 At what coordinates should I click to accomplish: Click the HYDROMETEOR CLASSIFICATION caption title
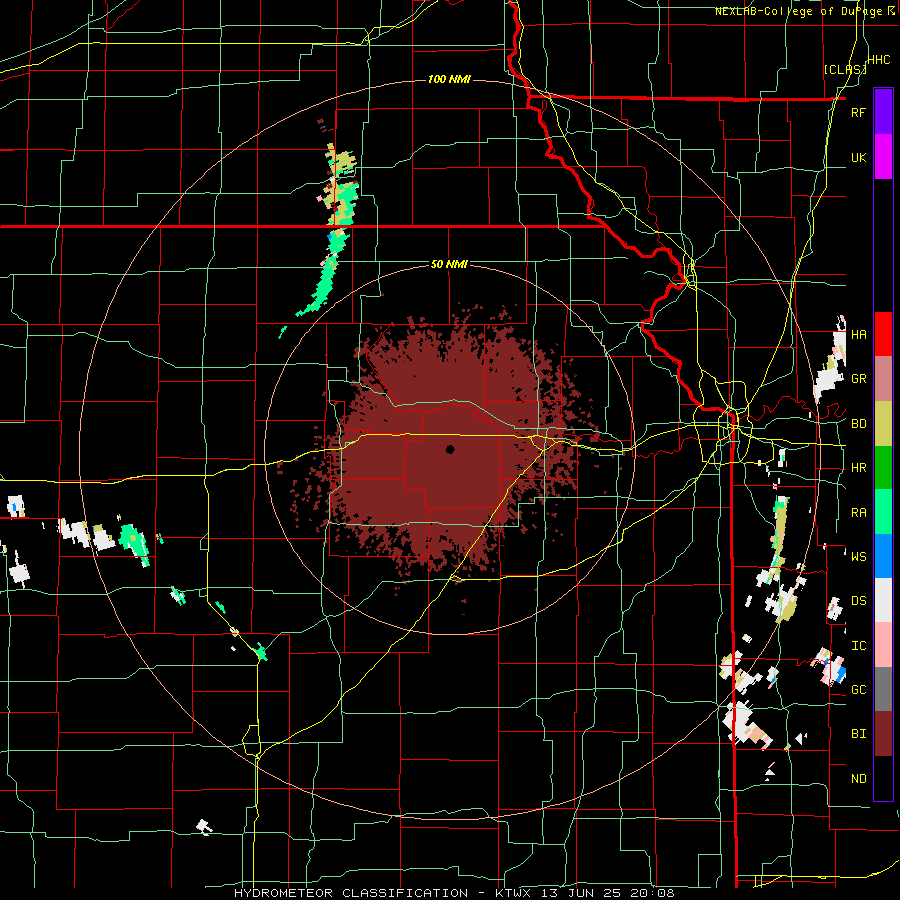click(351, 893)
